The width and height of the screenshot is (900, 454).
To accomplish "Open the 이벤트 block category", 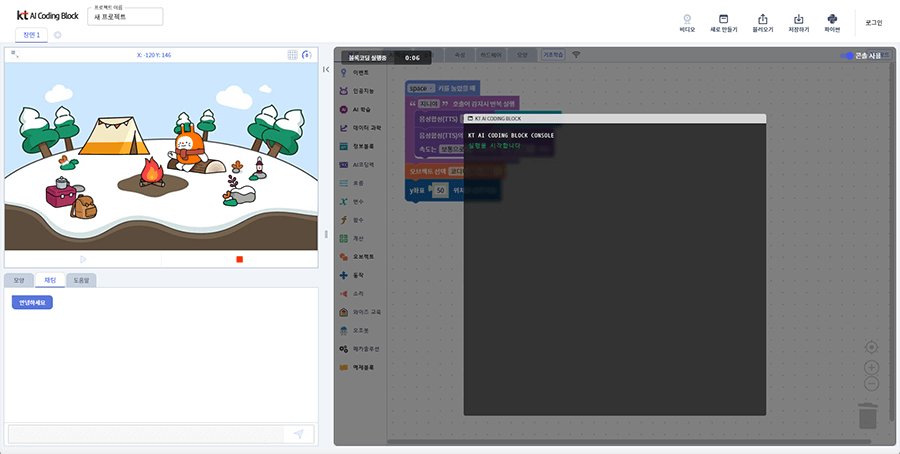I will coord(356,73).
